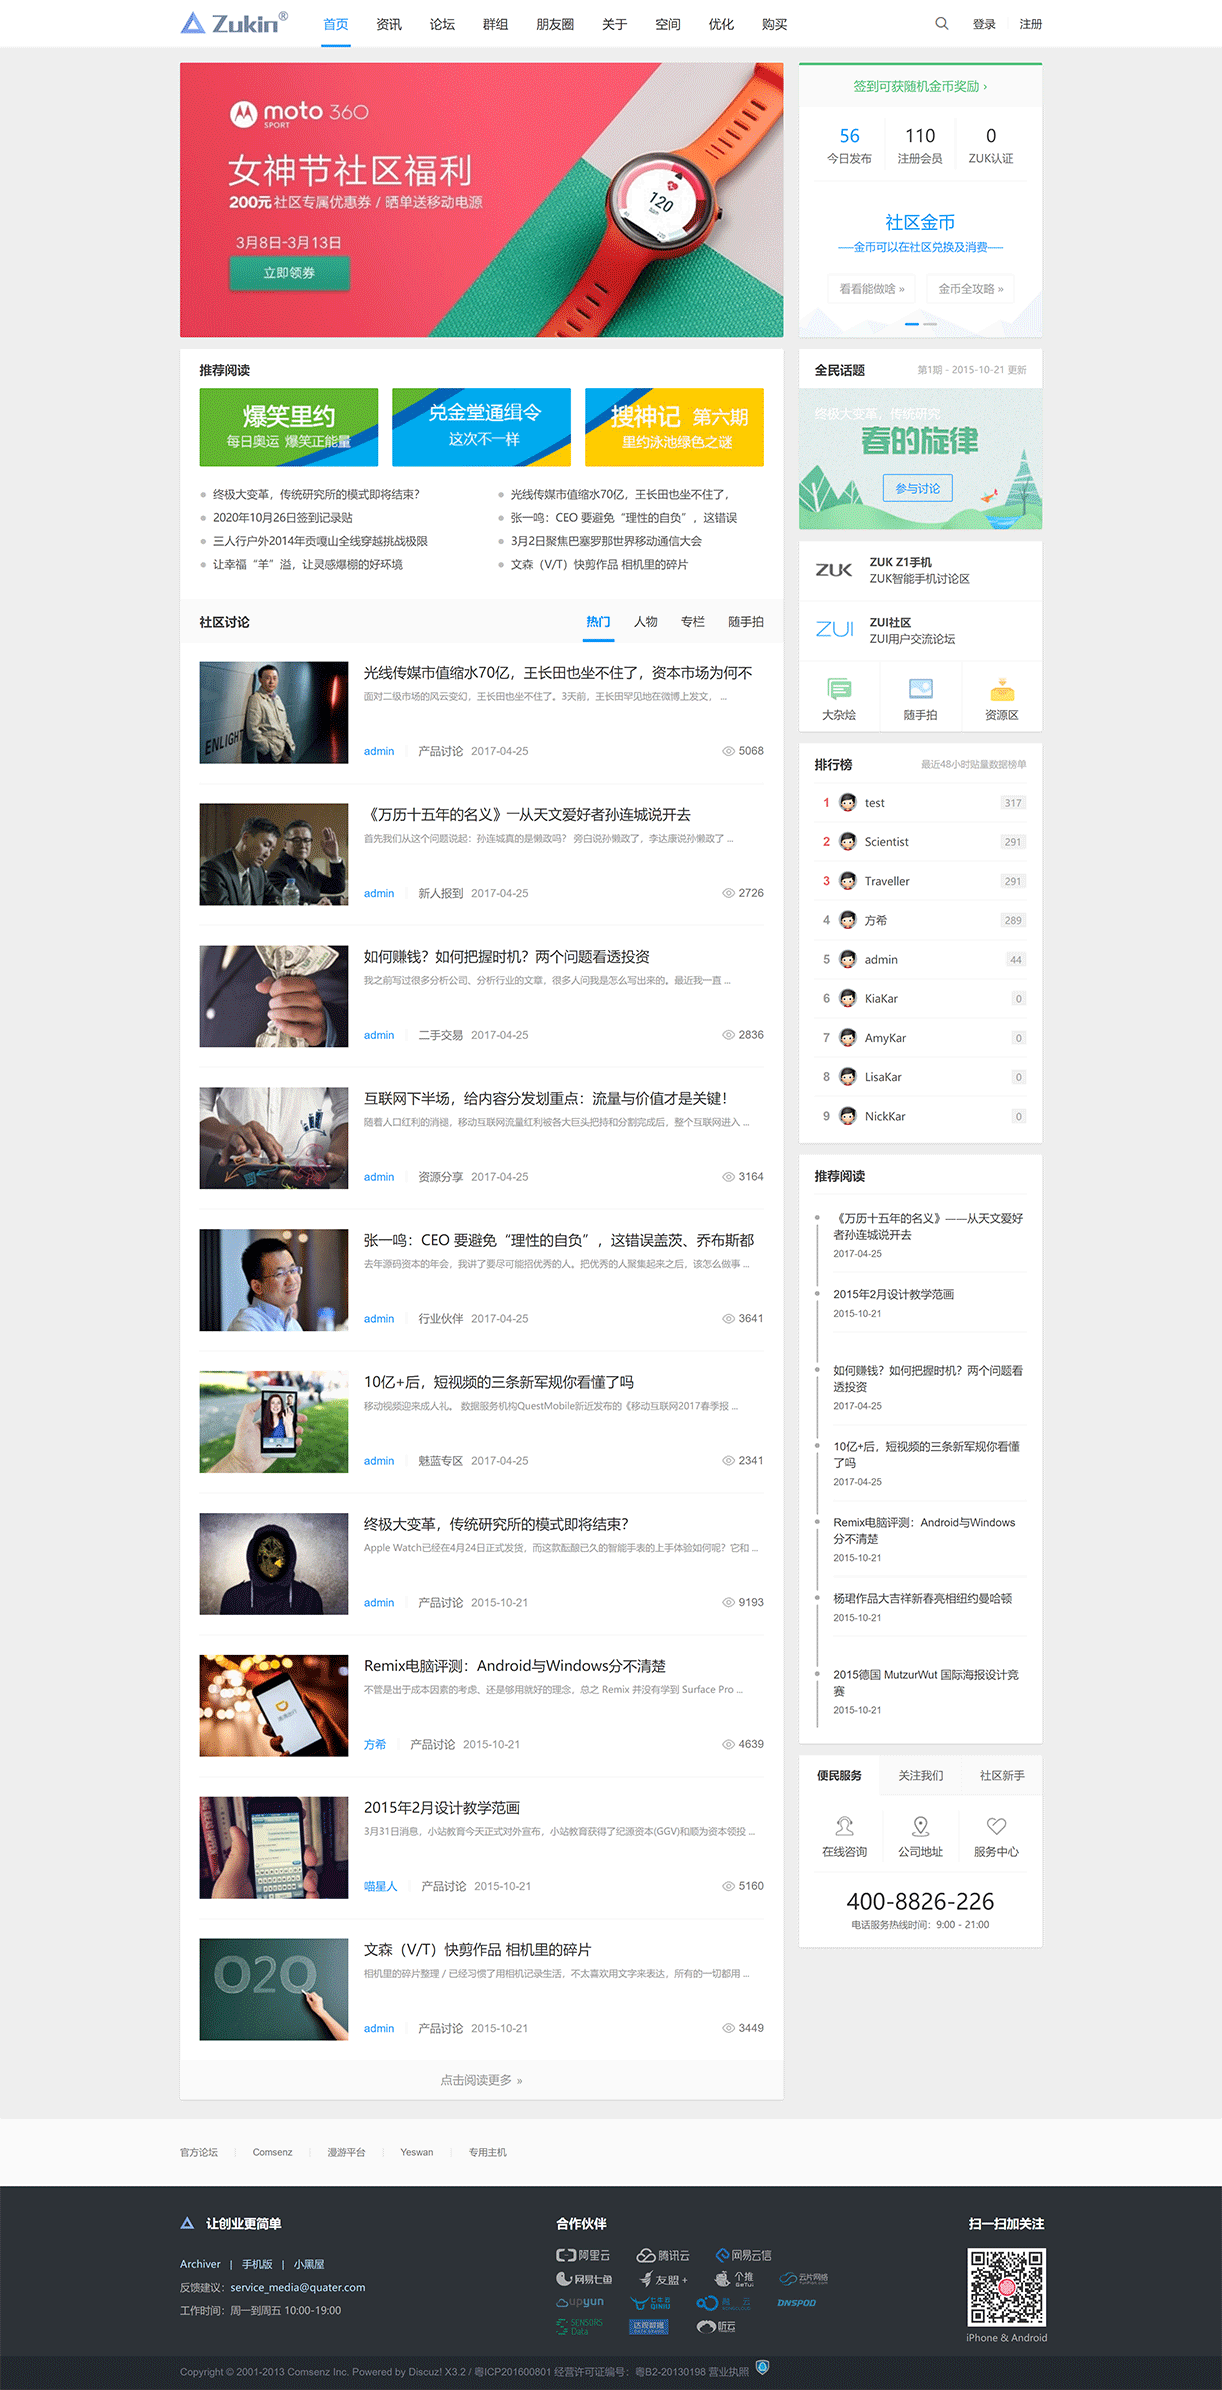The width and height of the screenshot is (1222, 2390).
Task: Click the moto 360 carousel banner image
Action: [x=481, y=200]
